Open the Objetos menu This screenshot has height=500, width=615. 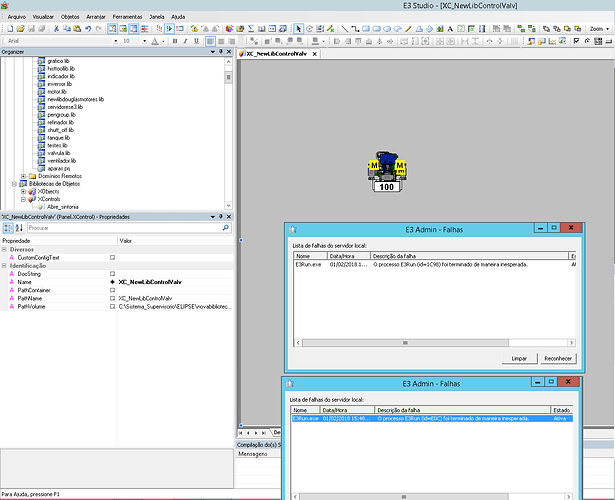click(x=70, y=17)
